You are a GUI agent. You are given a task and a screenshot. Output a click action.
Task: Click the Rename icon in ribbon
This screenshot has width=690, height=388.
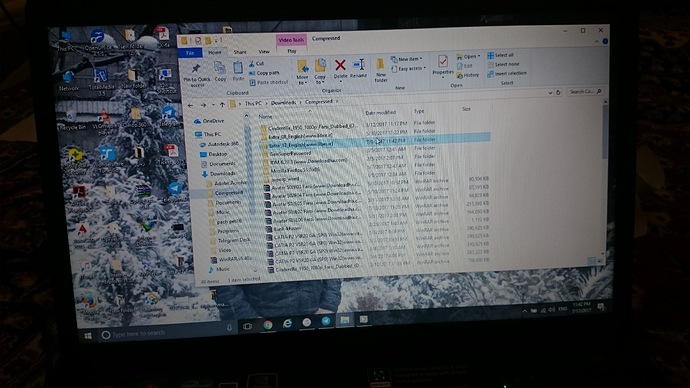coord(359,68)
